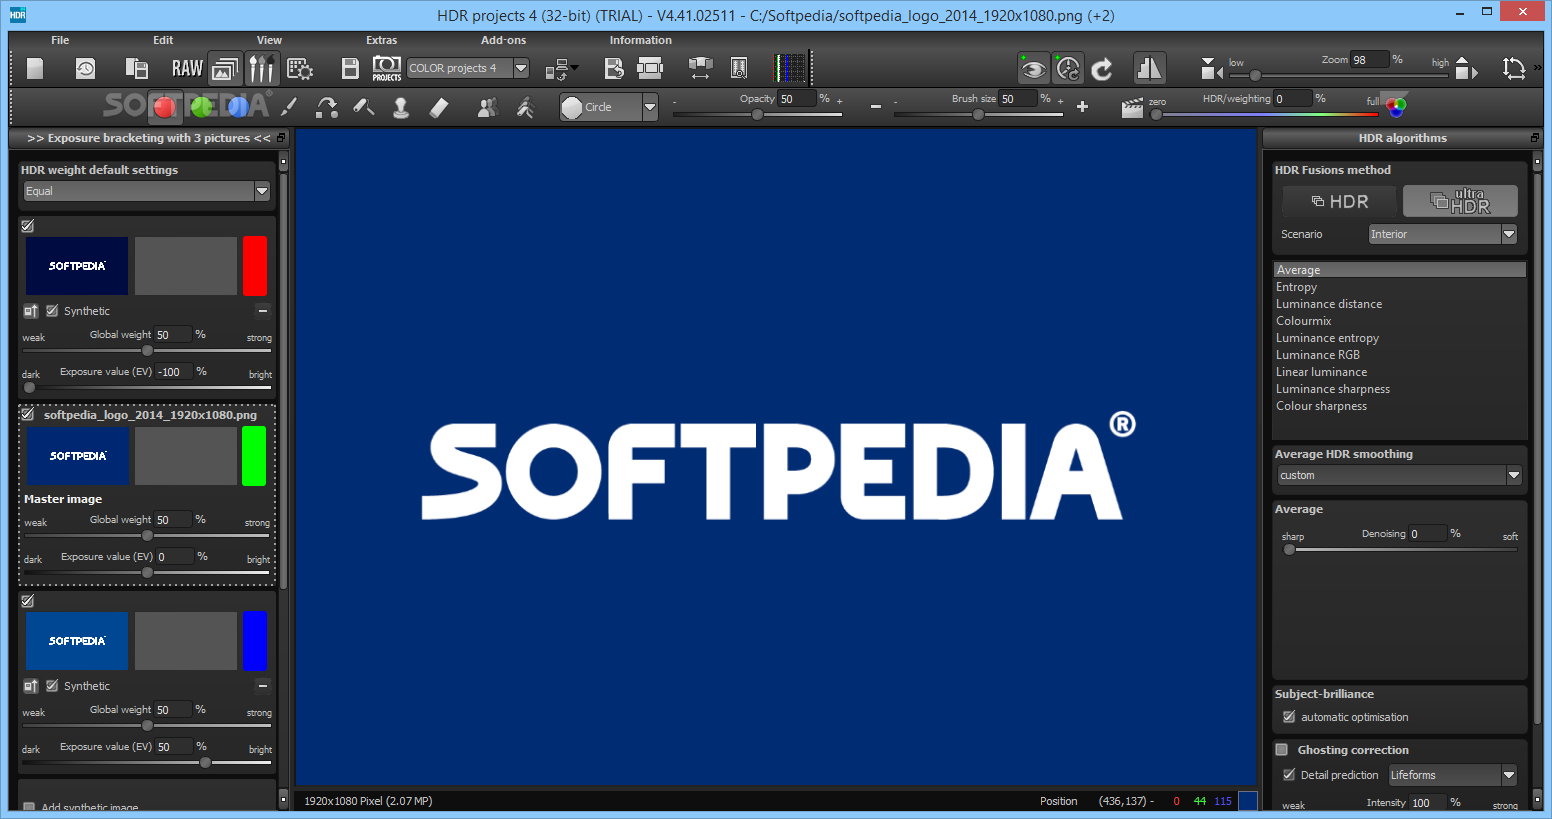Toggle the real-time calculation clock icon
Screen dimensions: 1552x819
click(1068, 68)
